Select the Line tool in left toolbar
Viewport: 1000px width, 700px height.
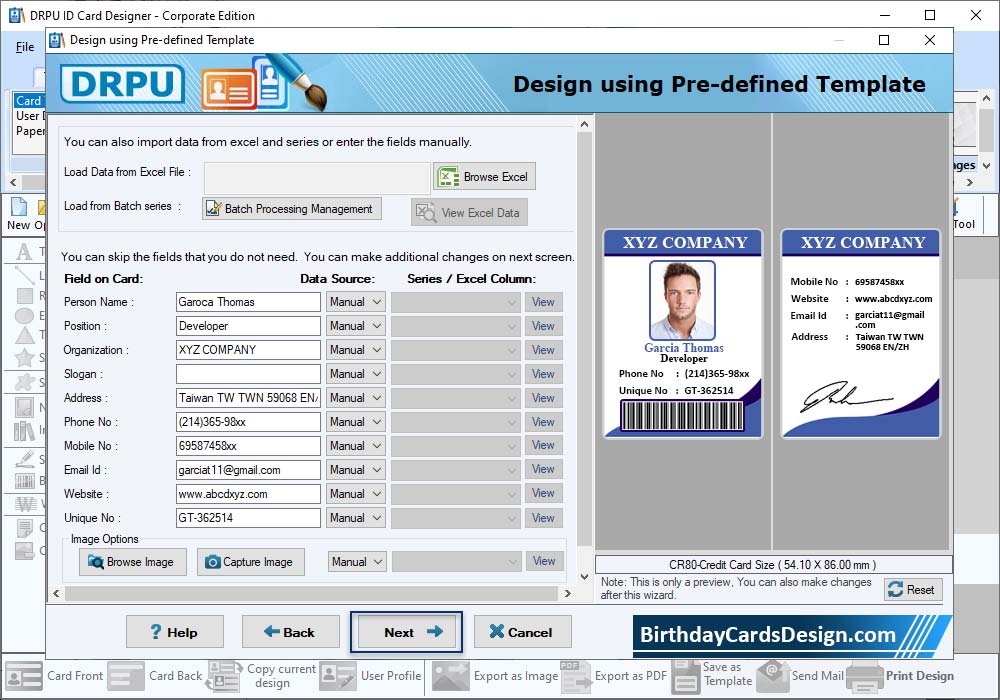point(24,275)
